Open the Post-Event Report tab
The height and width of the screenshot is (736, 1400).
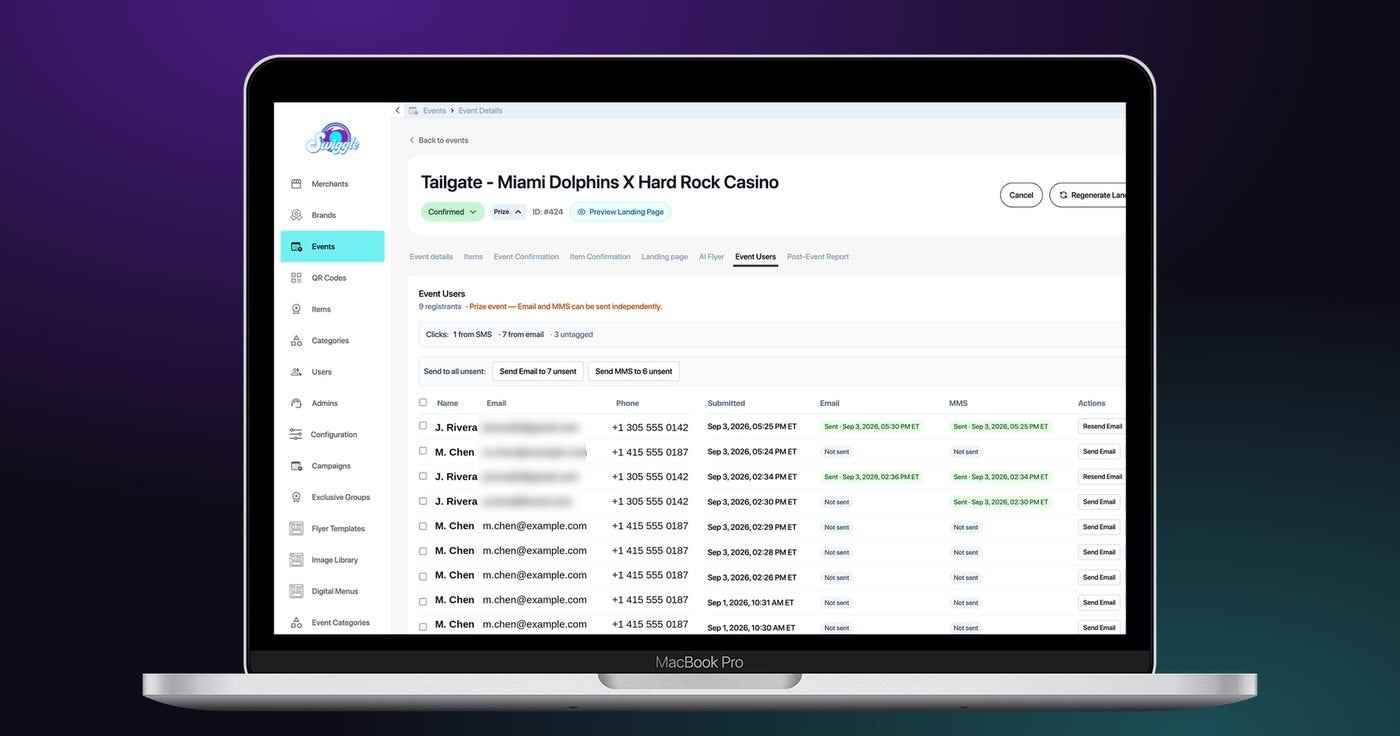pos(818,257)
